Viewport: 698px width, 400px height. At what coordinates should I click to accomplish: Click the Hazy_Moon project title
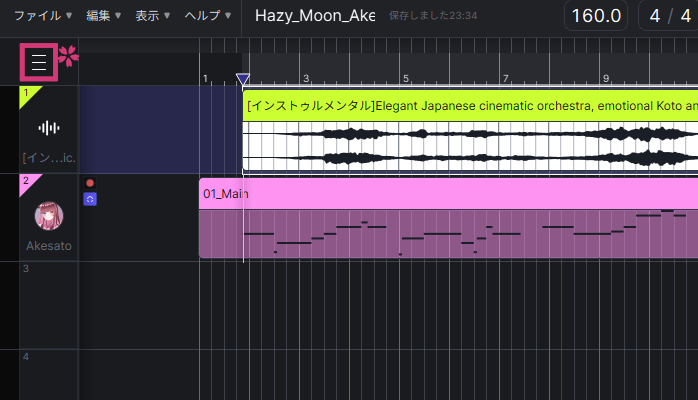pyautogui.click(x=314, y=16)
